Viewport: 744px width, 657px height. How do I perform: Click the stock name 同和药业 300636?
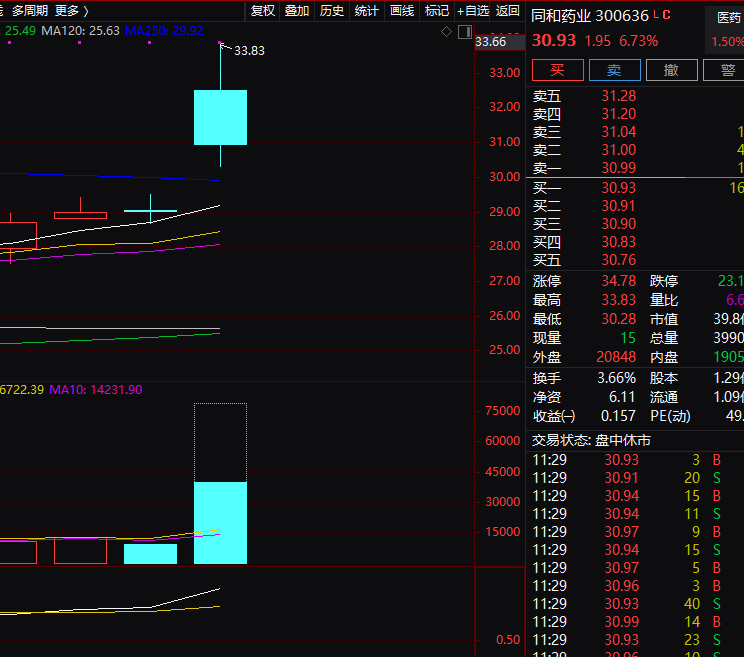pos(590,16)
